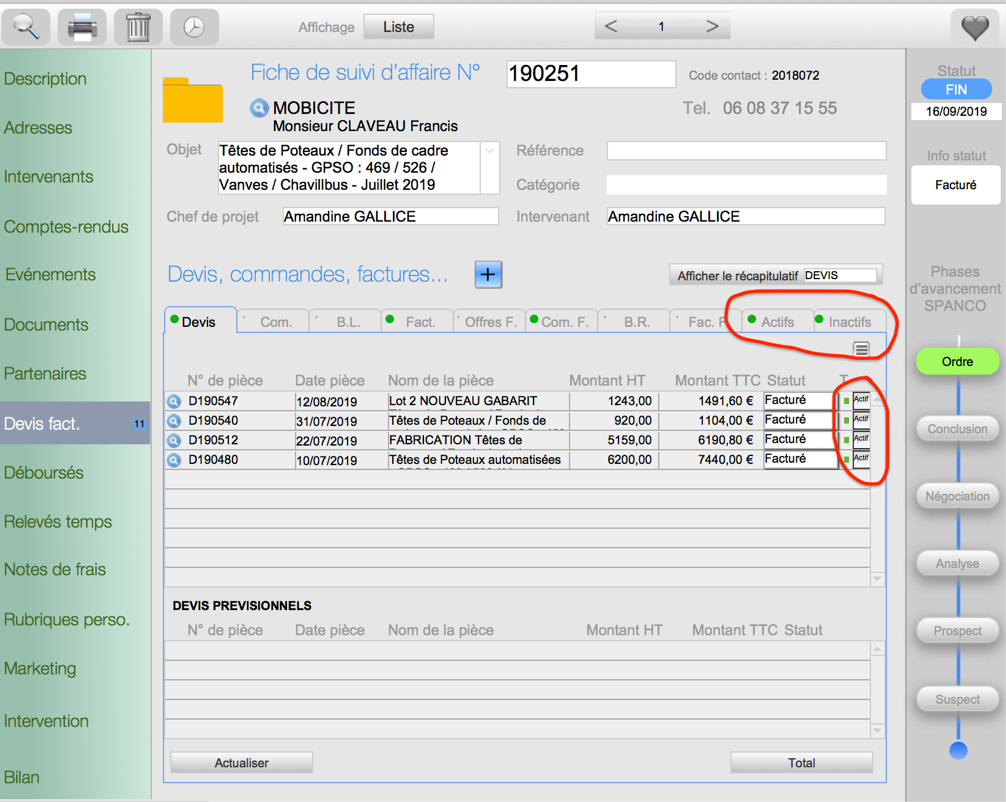Toggle the Actif box for quote D190512

[860, 439]
